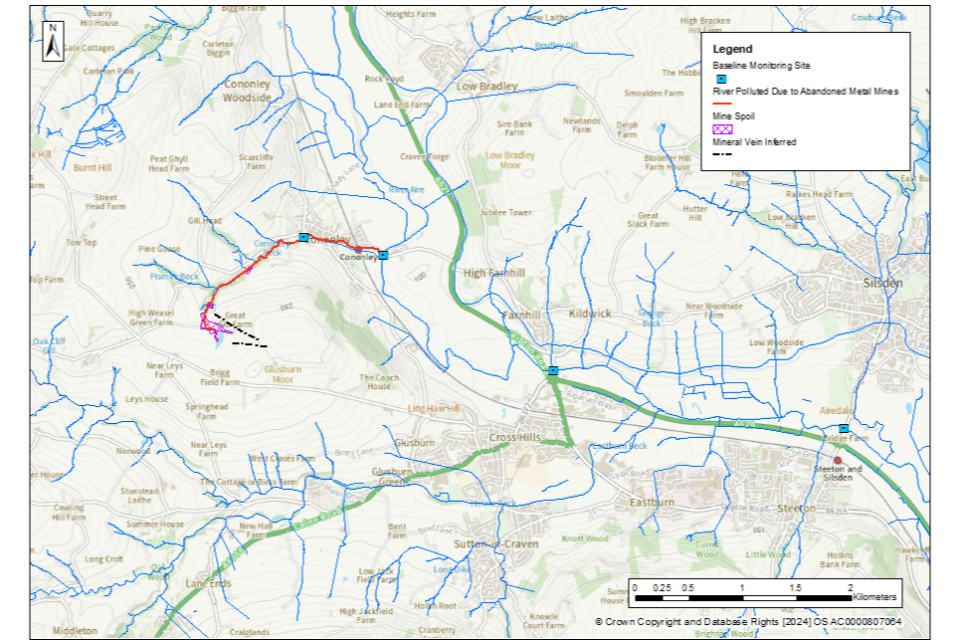Click the Kilometers scale bar

[741, 597]
